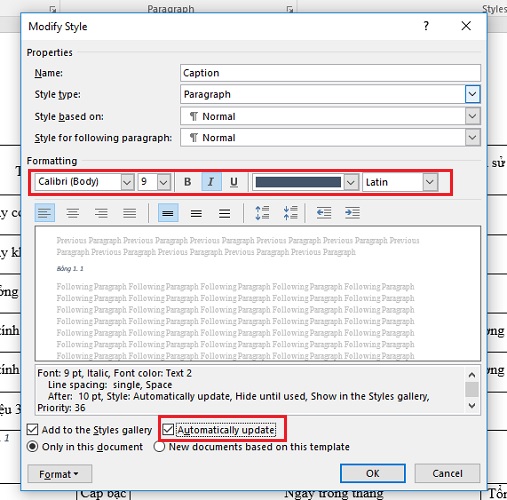Screen dimensions: 507x500
Task: Toggle Bold formatting button
Action: point(188,182)
